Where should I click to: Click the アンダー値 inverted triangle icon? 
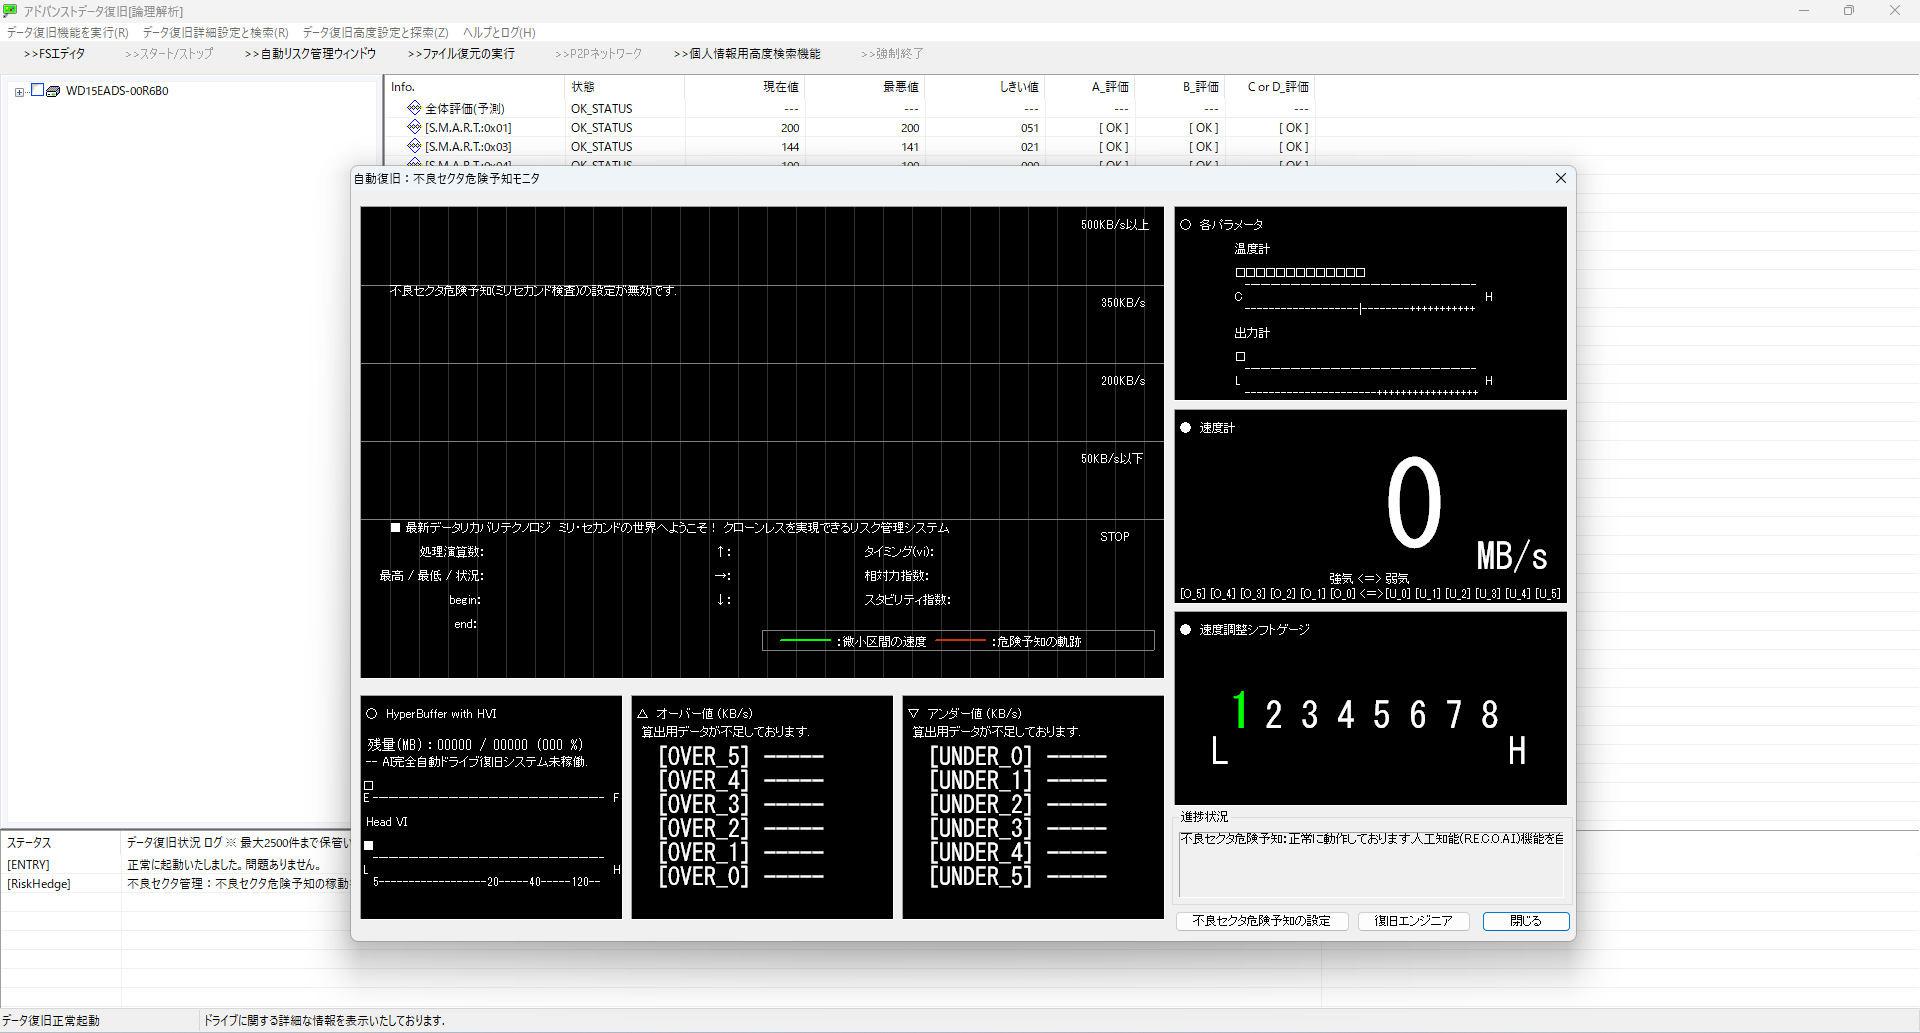914,714
